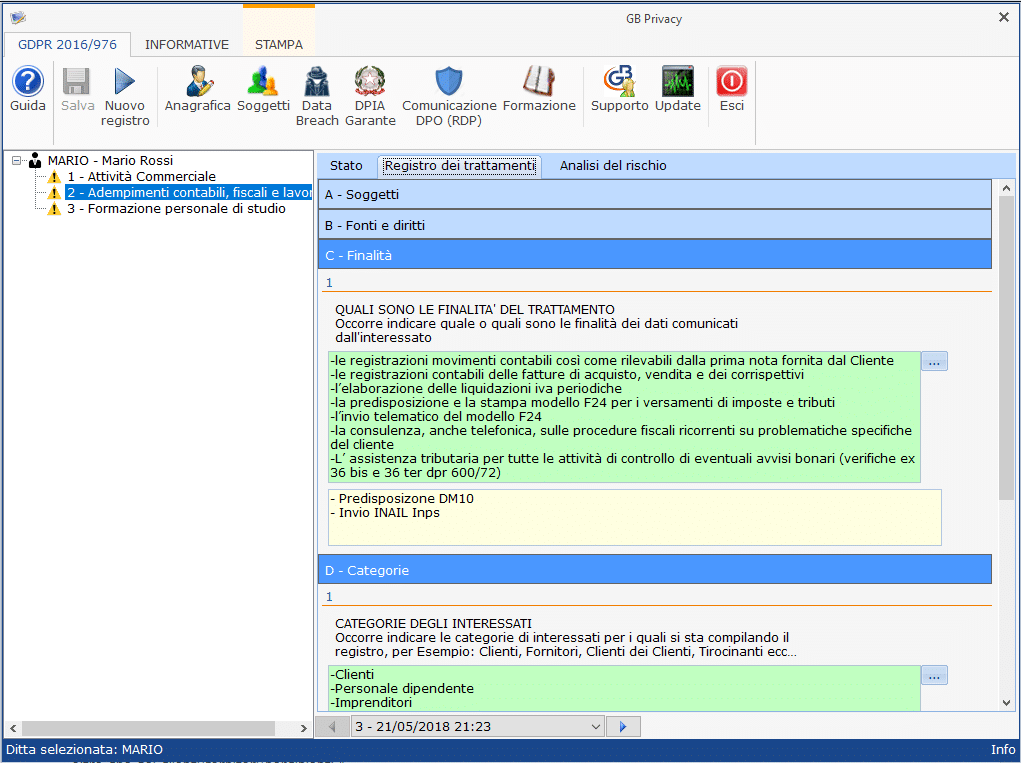Collapse the MARIO - Mario Rossi tree node
1021x763 pixels.
18,161
